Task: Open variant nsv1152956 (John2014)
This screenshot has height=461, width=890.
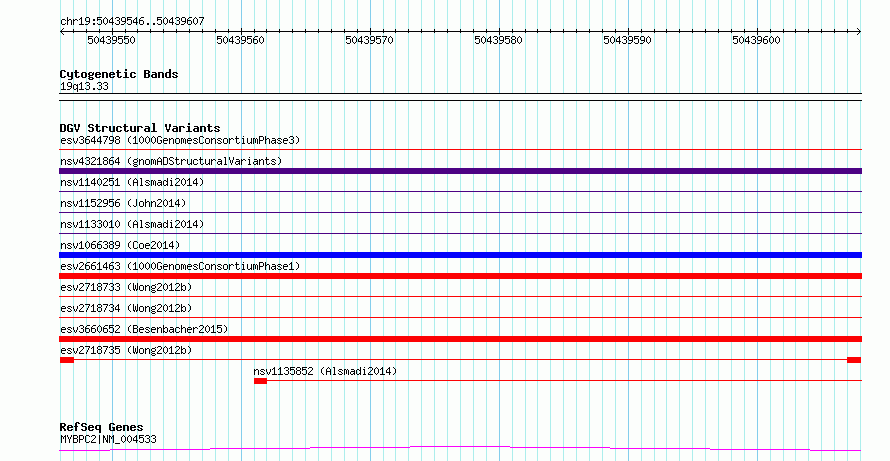Action: click(123, 203)
